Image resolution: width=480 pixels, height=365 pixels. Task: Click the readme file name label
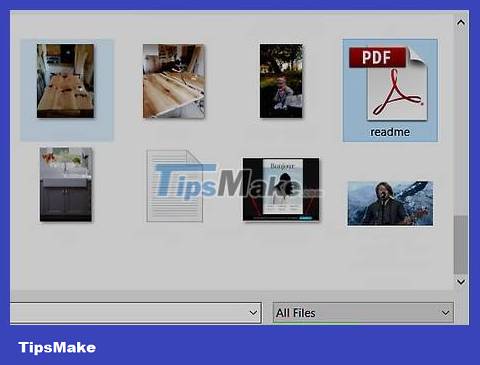tap(390, 132)
